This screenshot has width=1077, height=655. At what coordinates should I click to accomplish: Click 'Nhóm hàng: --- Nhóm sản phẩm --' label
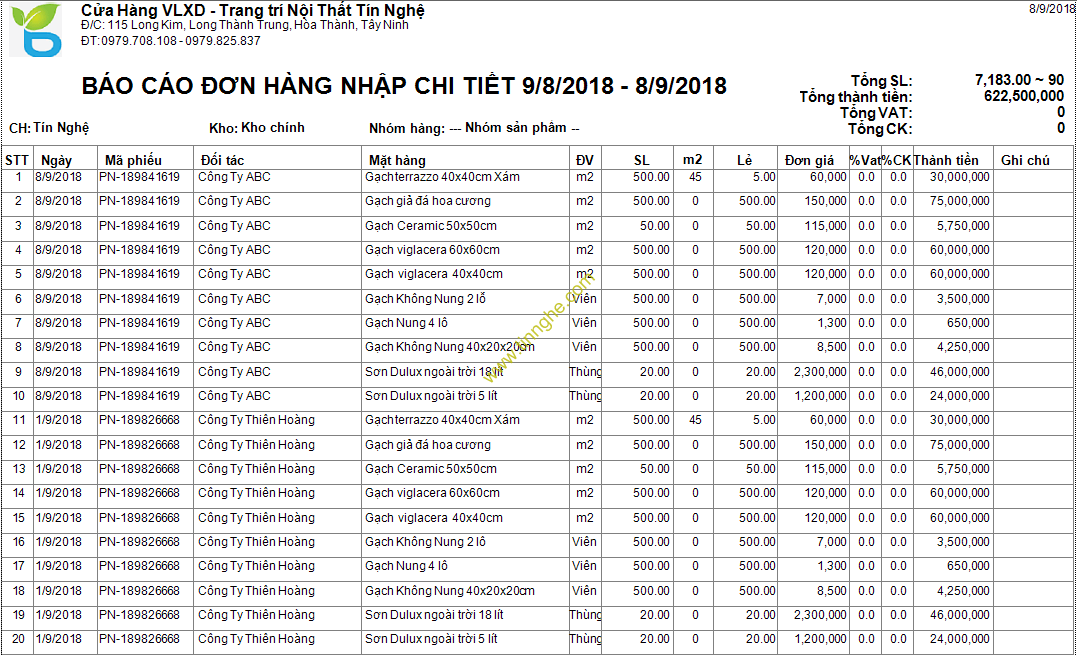pyautogui.click(x=474, y=128)
